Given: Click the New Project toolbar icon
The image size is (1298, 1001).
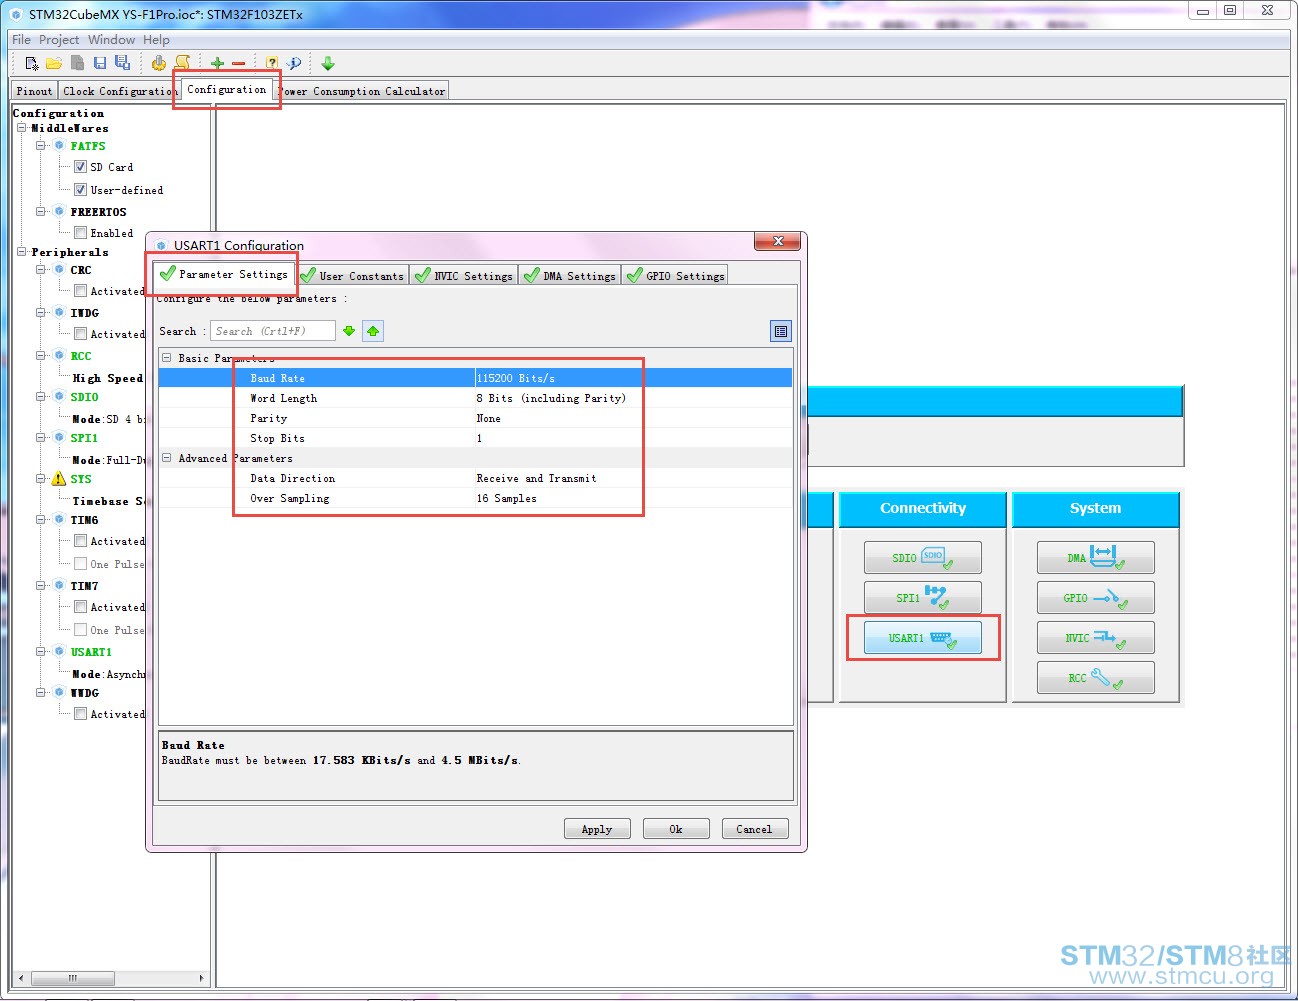Looking at the screenshot, I should (32, 63).
